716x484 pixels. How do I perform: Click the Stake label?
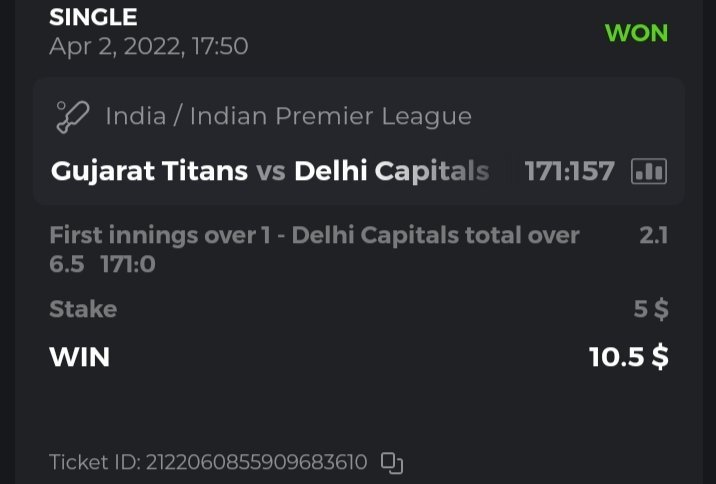point(83,309)
